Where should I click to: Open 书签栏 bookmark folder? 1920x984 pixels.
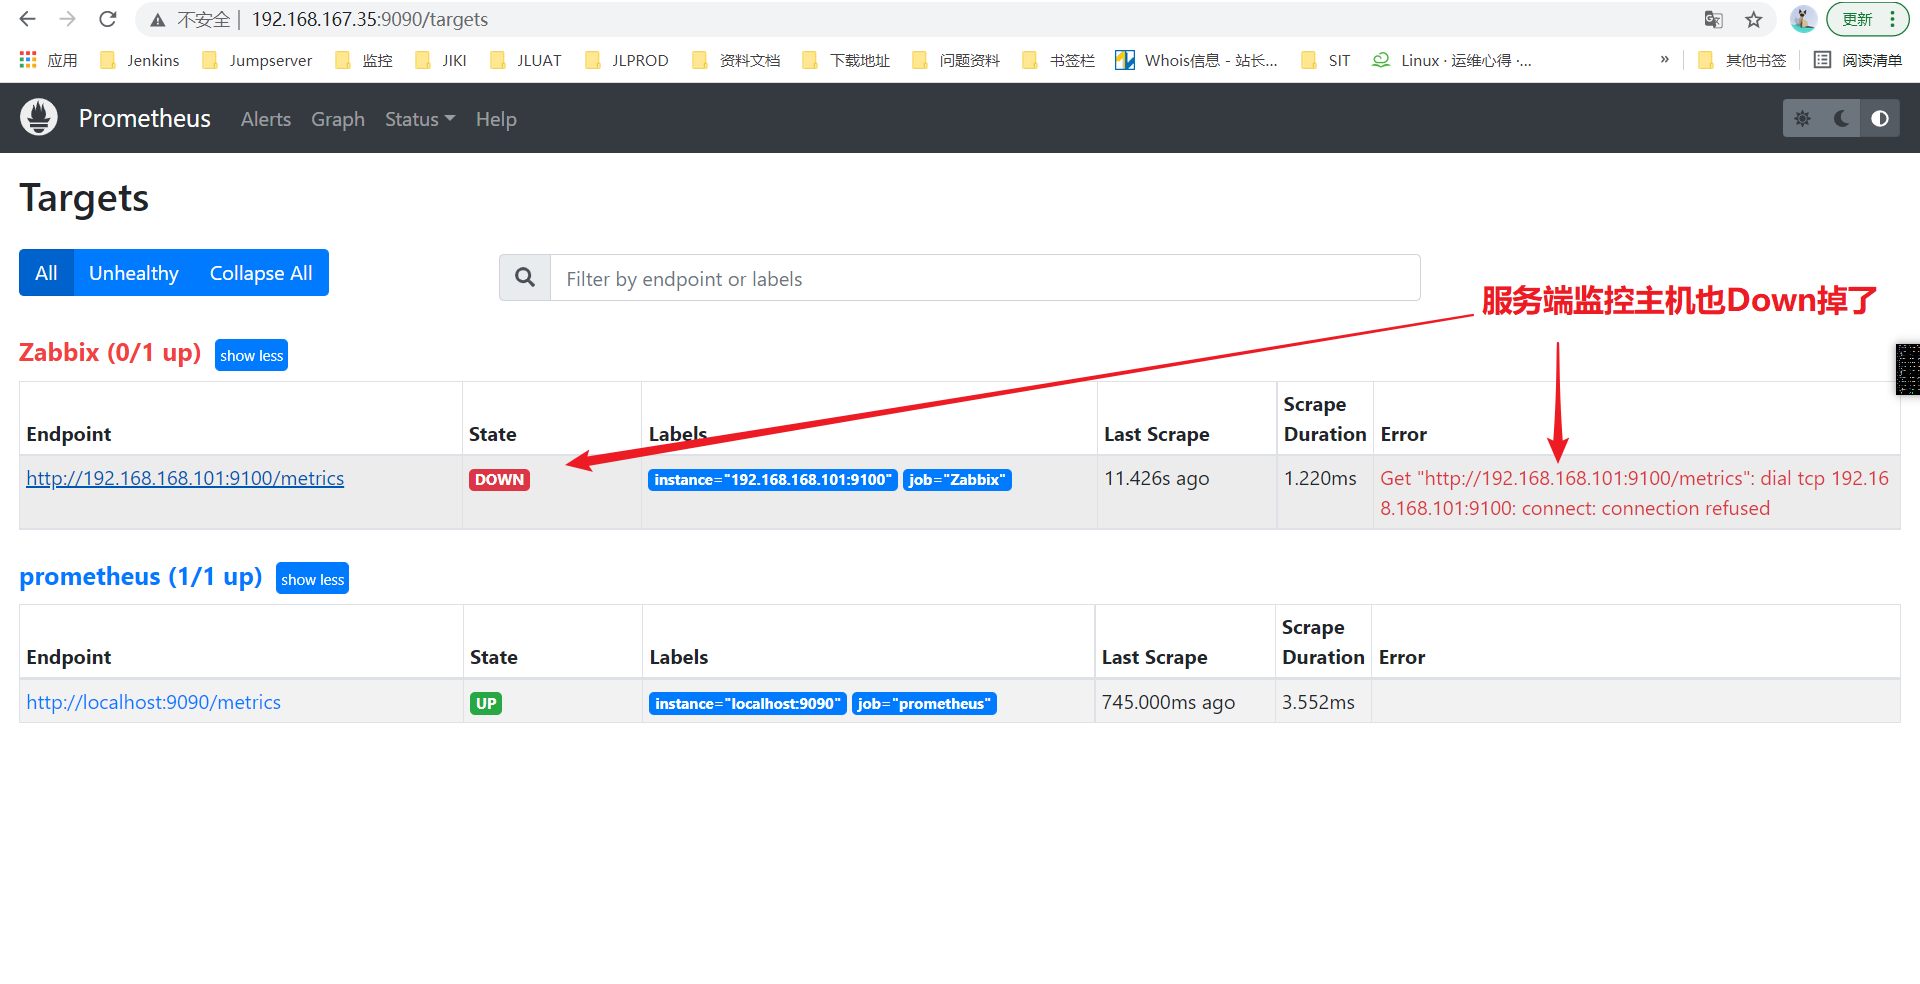(x=1058, y=60)
